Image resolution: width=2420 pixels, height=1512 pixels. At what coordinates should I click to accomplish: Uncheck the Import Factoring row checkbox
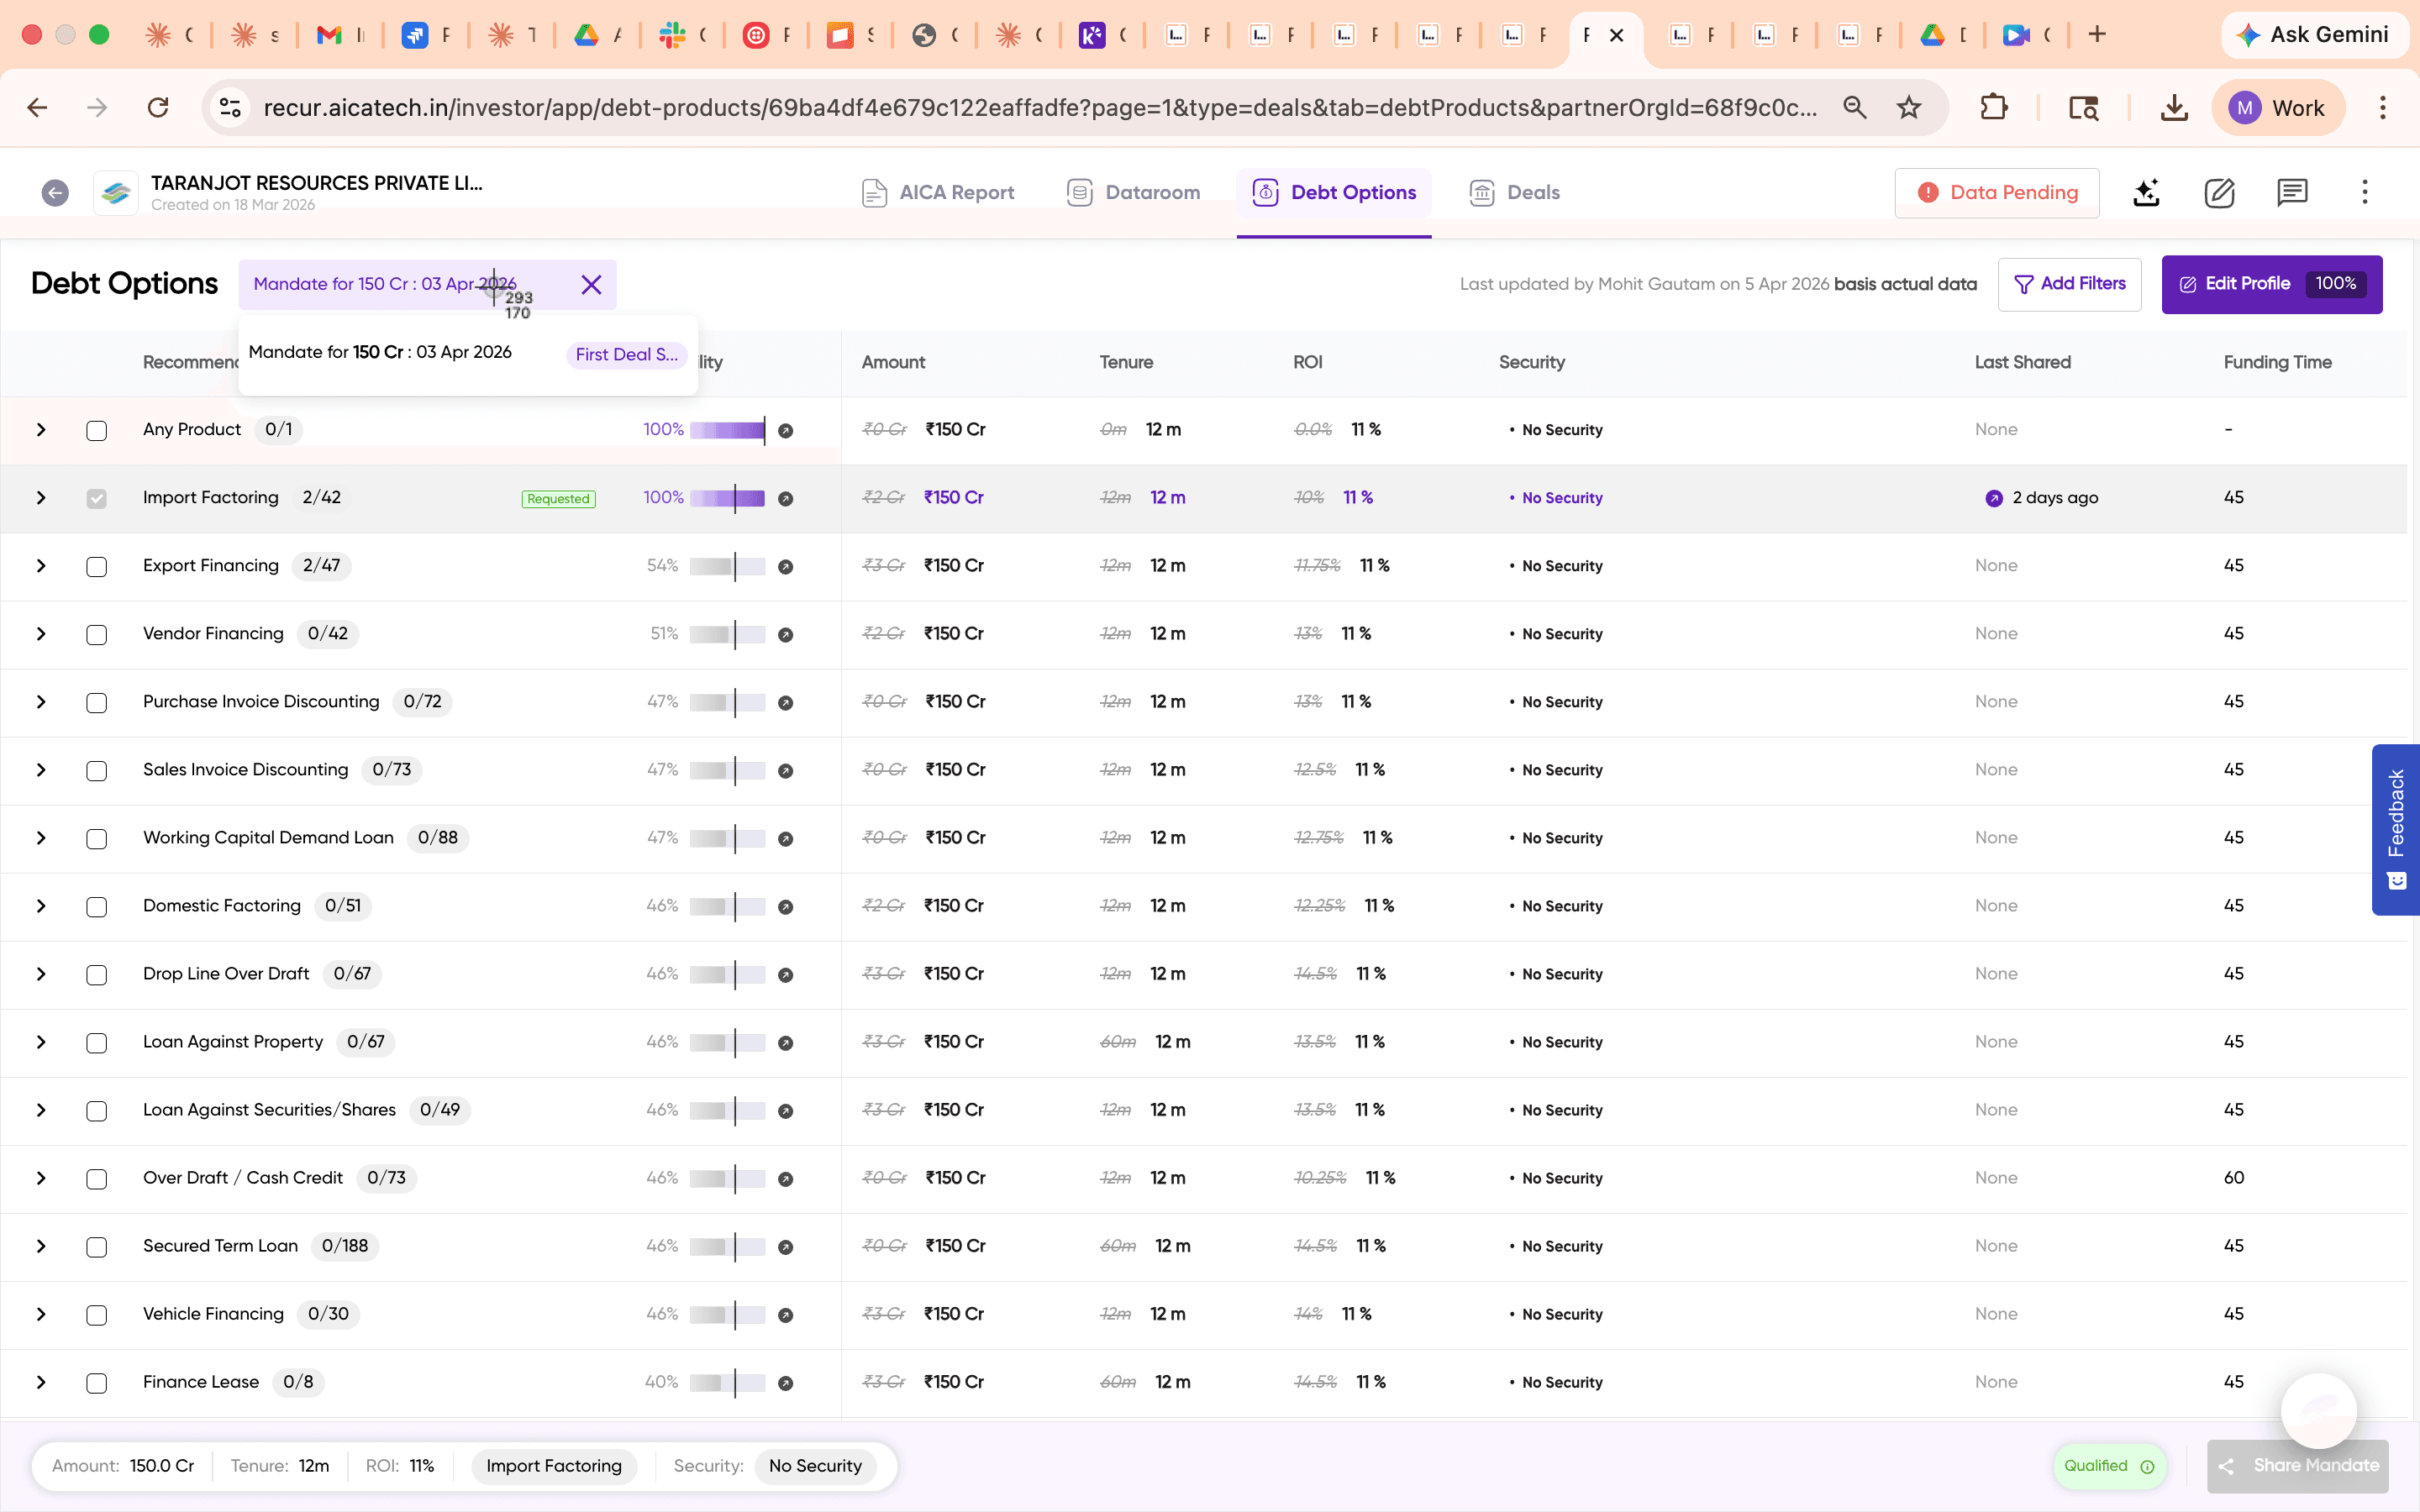[x=96, y=497]
